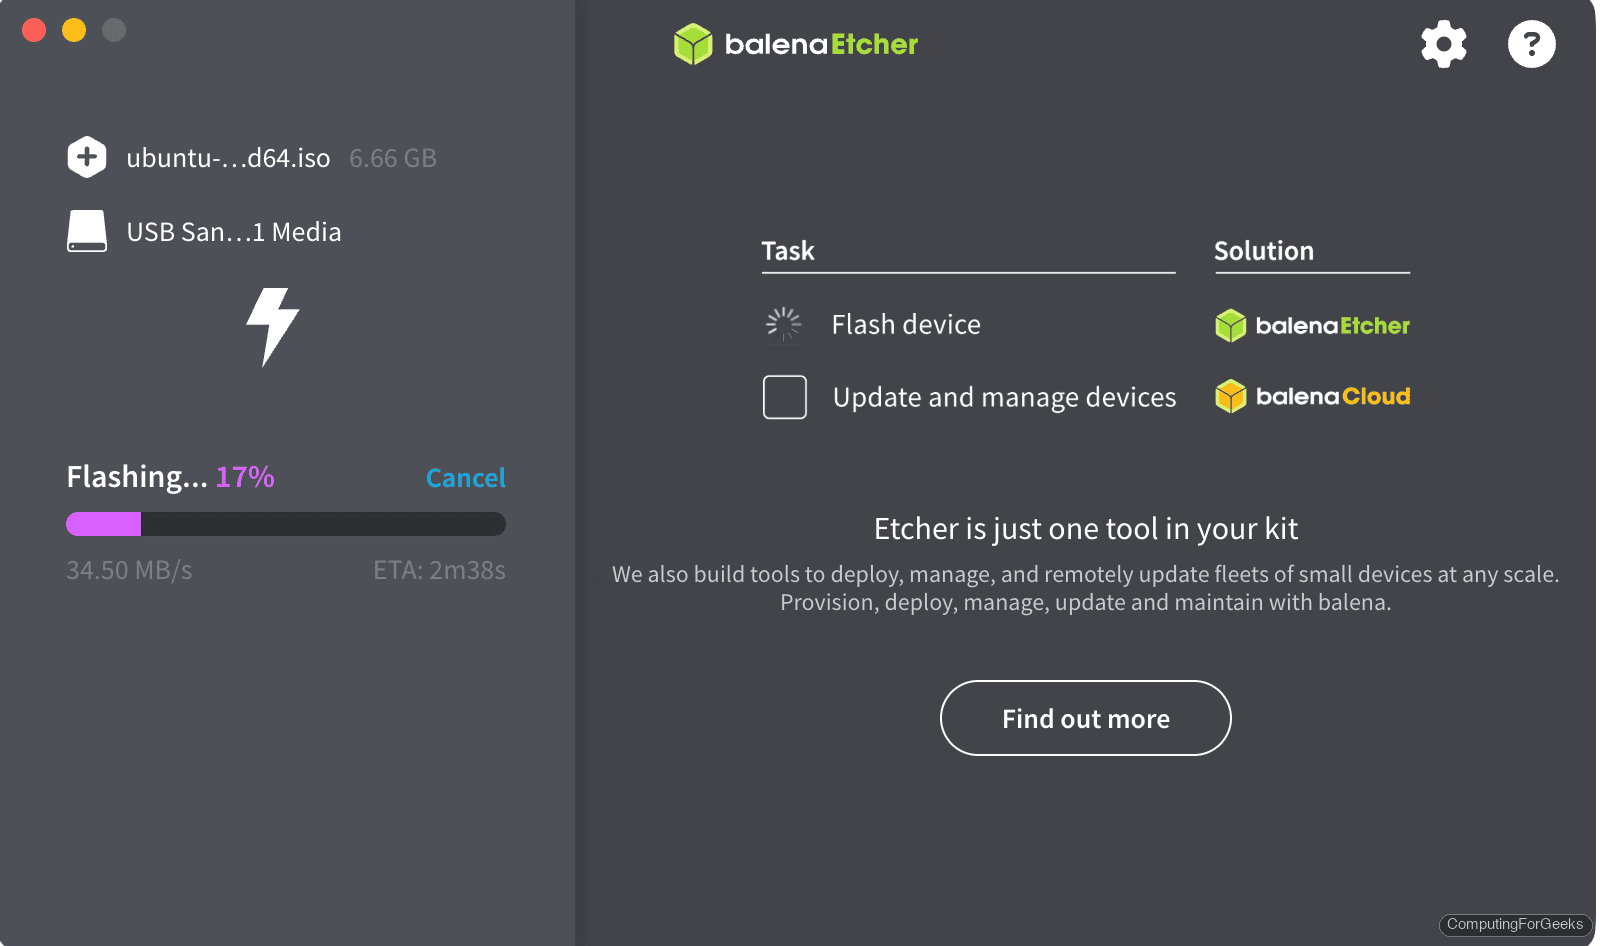Click the balenaEtcher cube logo in the header
This screenshot has width=1602, height=946.
click(x=693, y=44)
